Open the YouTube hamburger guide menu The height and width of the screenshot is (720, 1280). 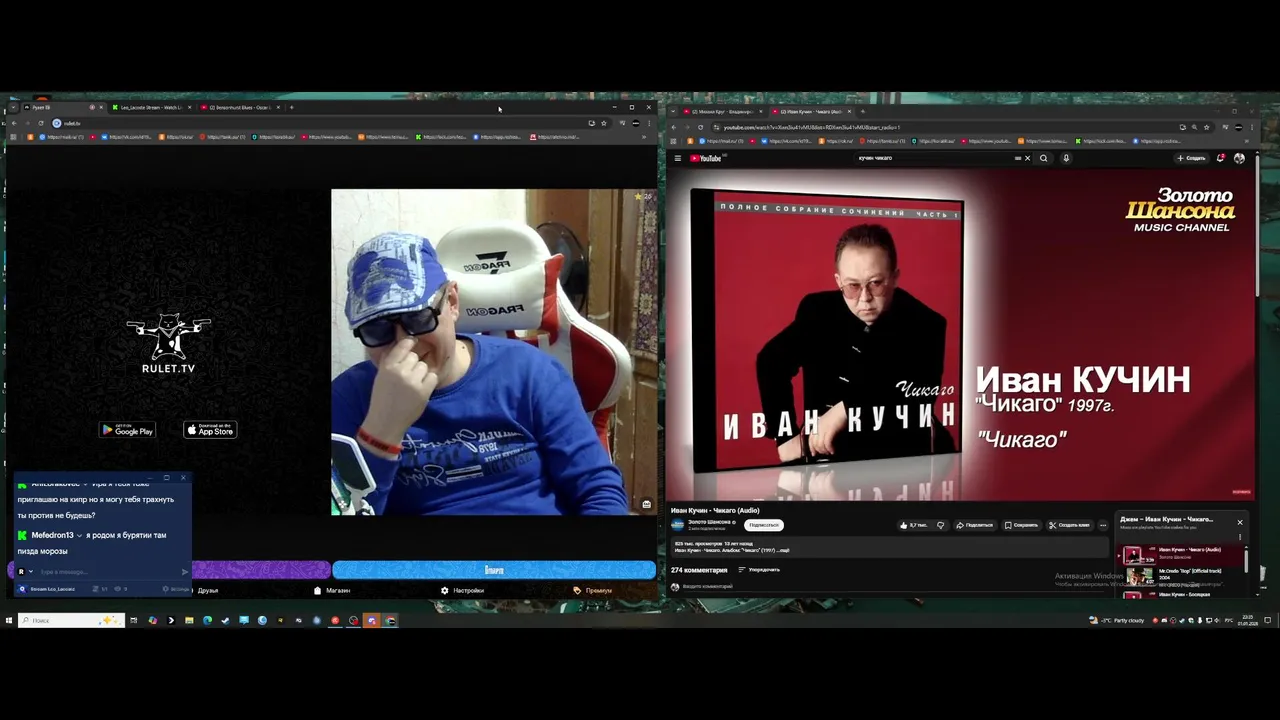677,158
